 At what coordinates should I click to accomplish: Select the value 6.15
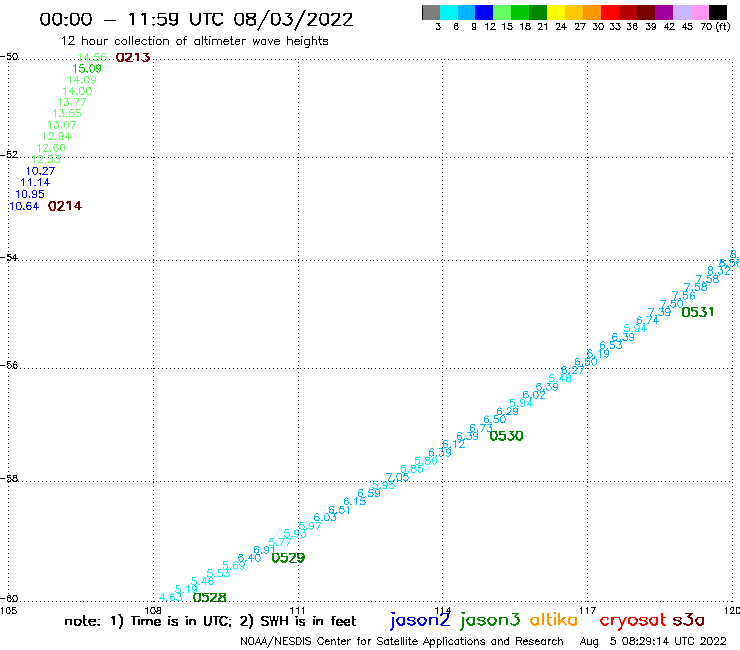click(x=354, y=501)
